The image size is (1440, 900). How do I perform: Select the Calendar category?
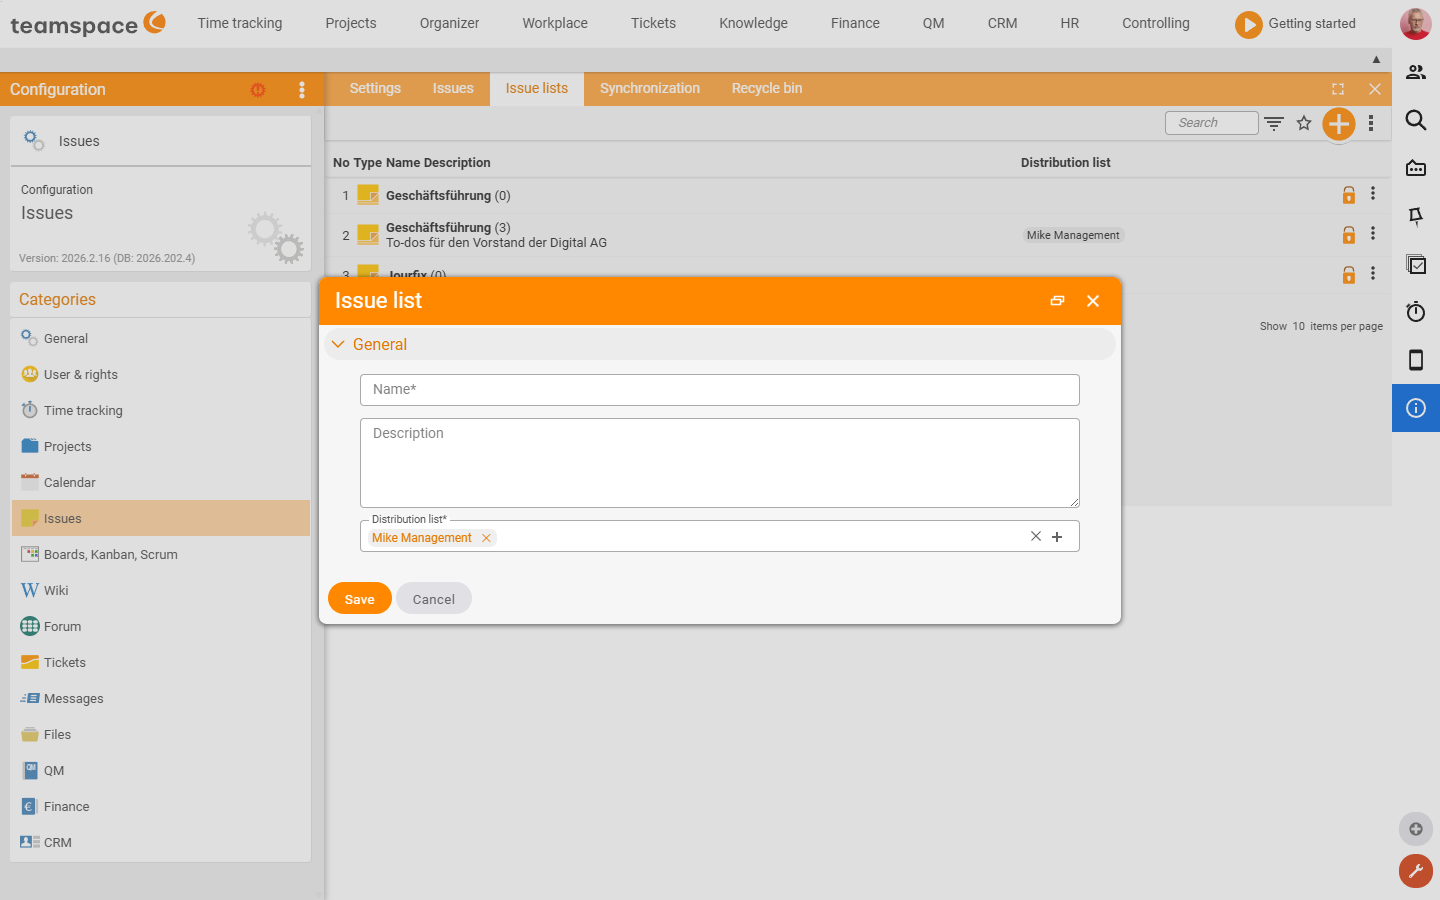tap(161, 482)
